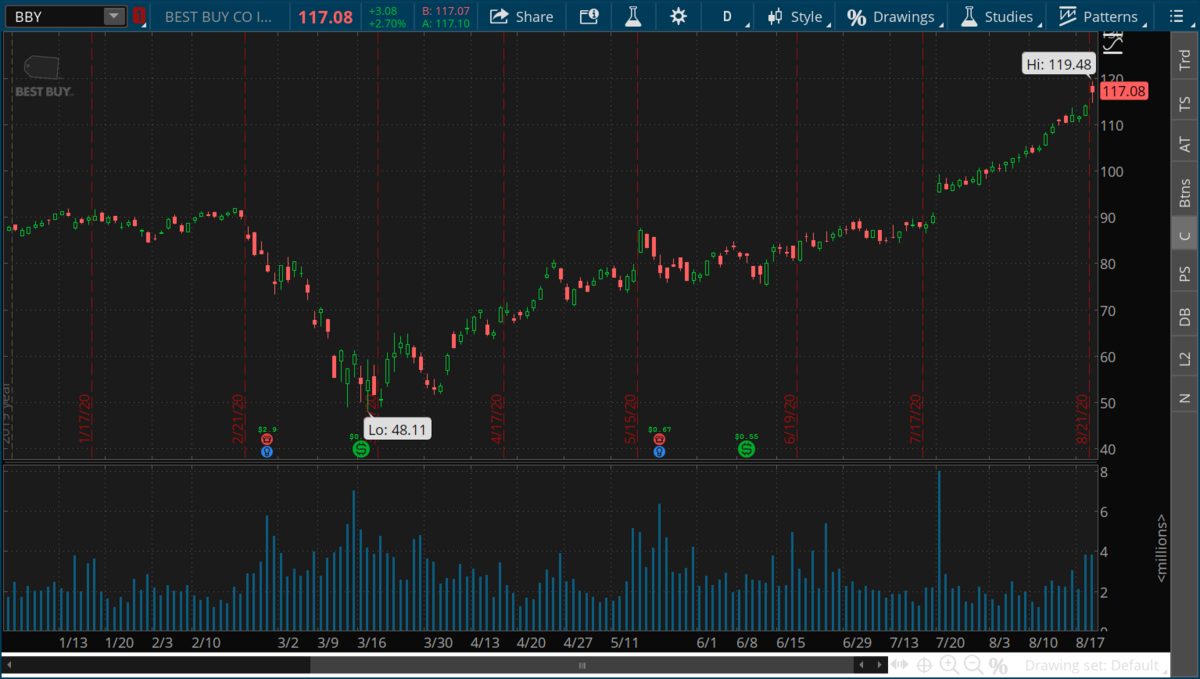Click the 2/21/20 expiration marker label

click(x=239, y=418)
